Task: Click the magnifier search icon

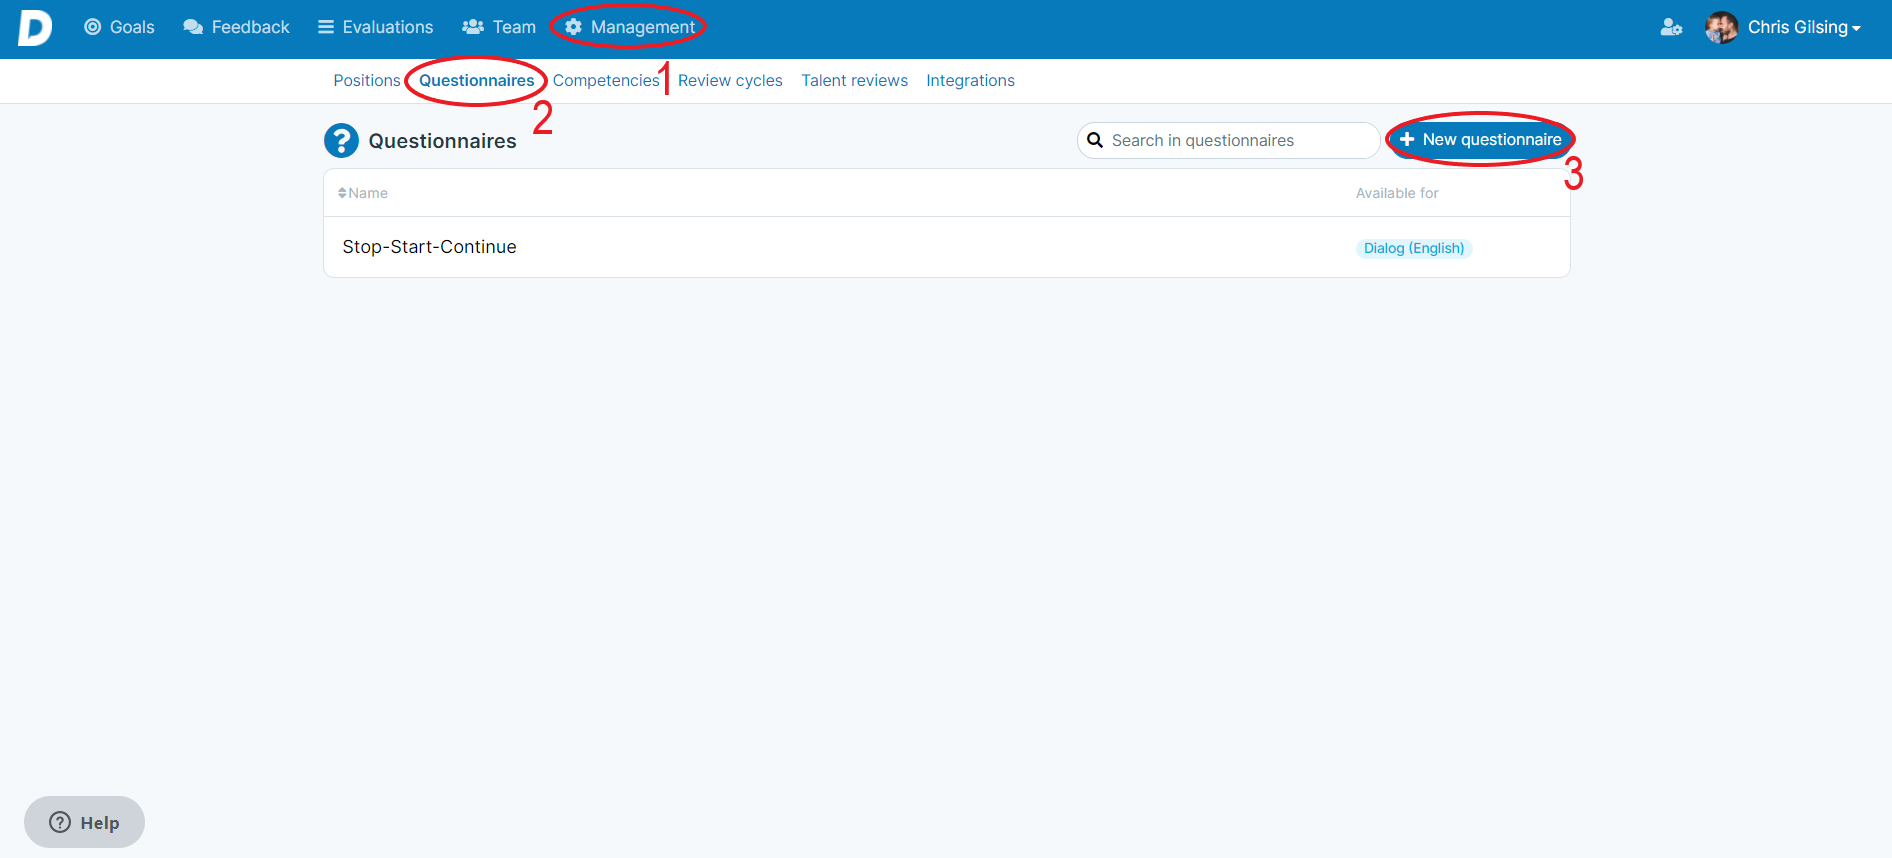Action: pos(1095,140)
